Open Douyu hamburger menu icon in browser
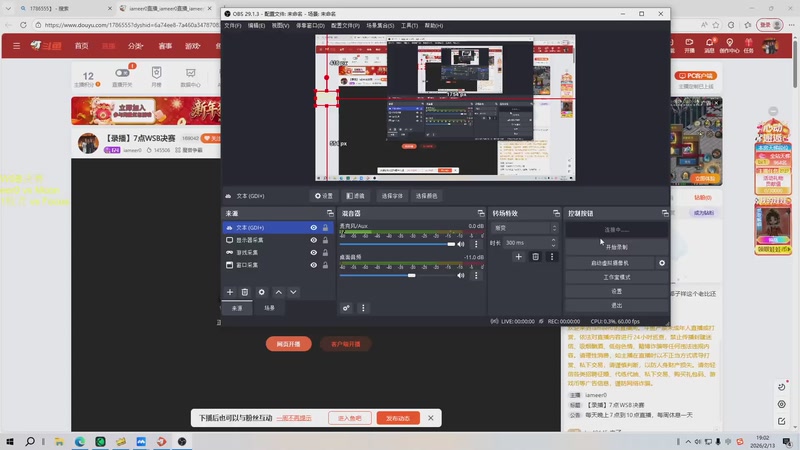Viewport: 800px width, 450px height. point(16,46)
